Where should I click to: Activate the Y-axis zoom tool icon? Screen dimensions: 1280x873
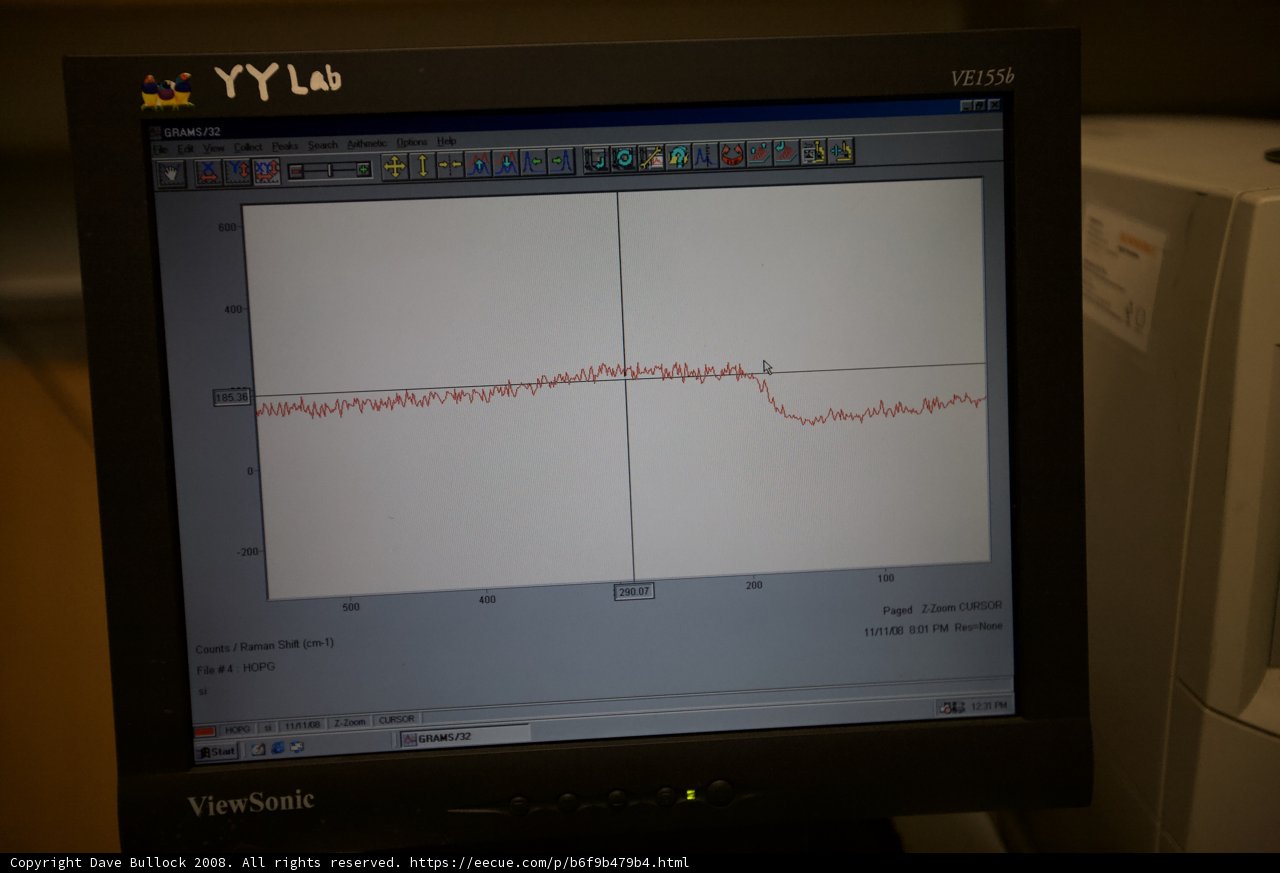pos(238,172)
